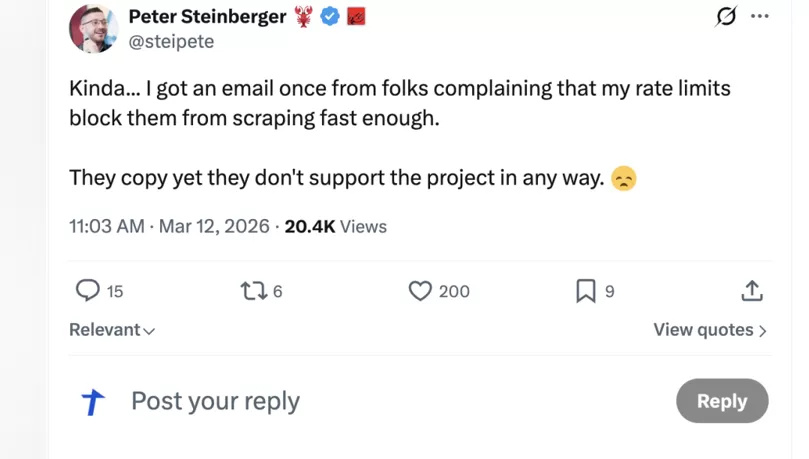Click the Grok explain post icon
The width and height of the screenshot is (809, 459).
[x=726, y=17]
